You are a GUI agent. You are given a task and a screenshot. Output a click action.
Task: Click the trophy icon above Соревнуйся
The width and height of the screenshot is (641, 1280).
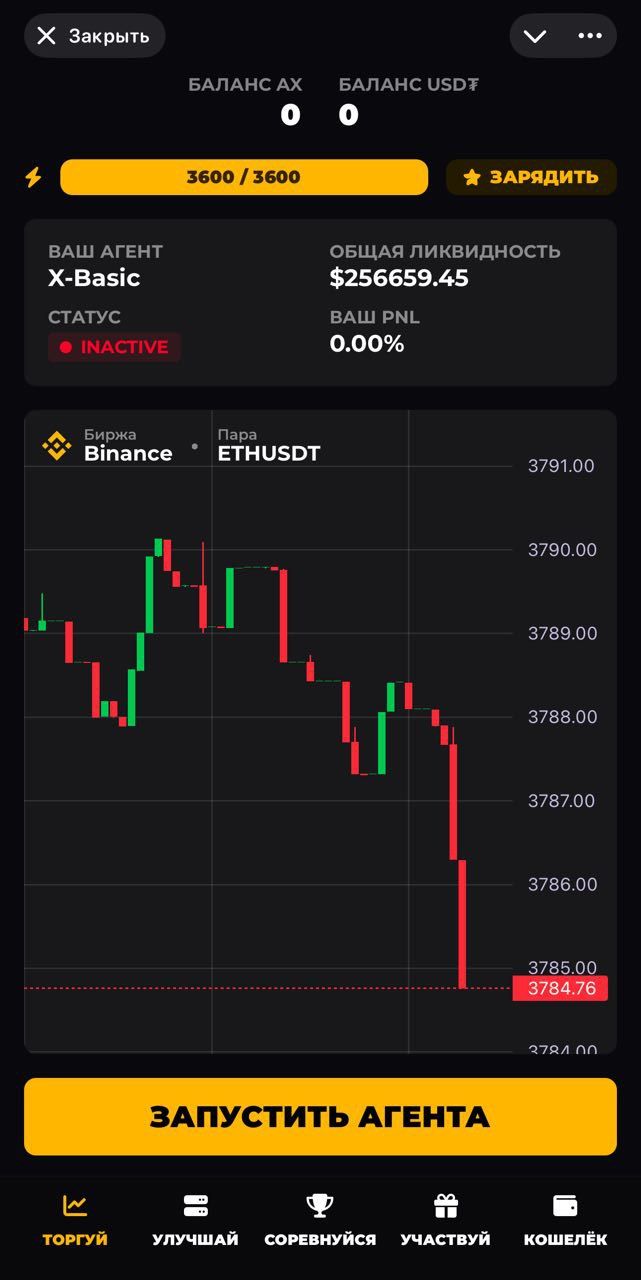pos(320,1206)
